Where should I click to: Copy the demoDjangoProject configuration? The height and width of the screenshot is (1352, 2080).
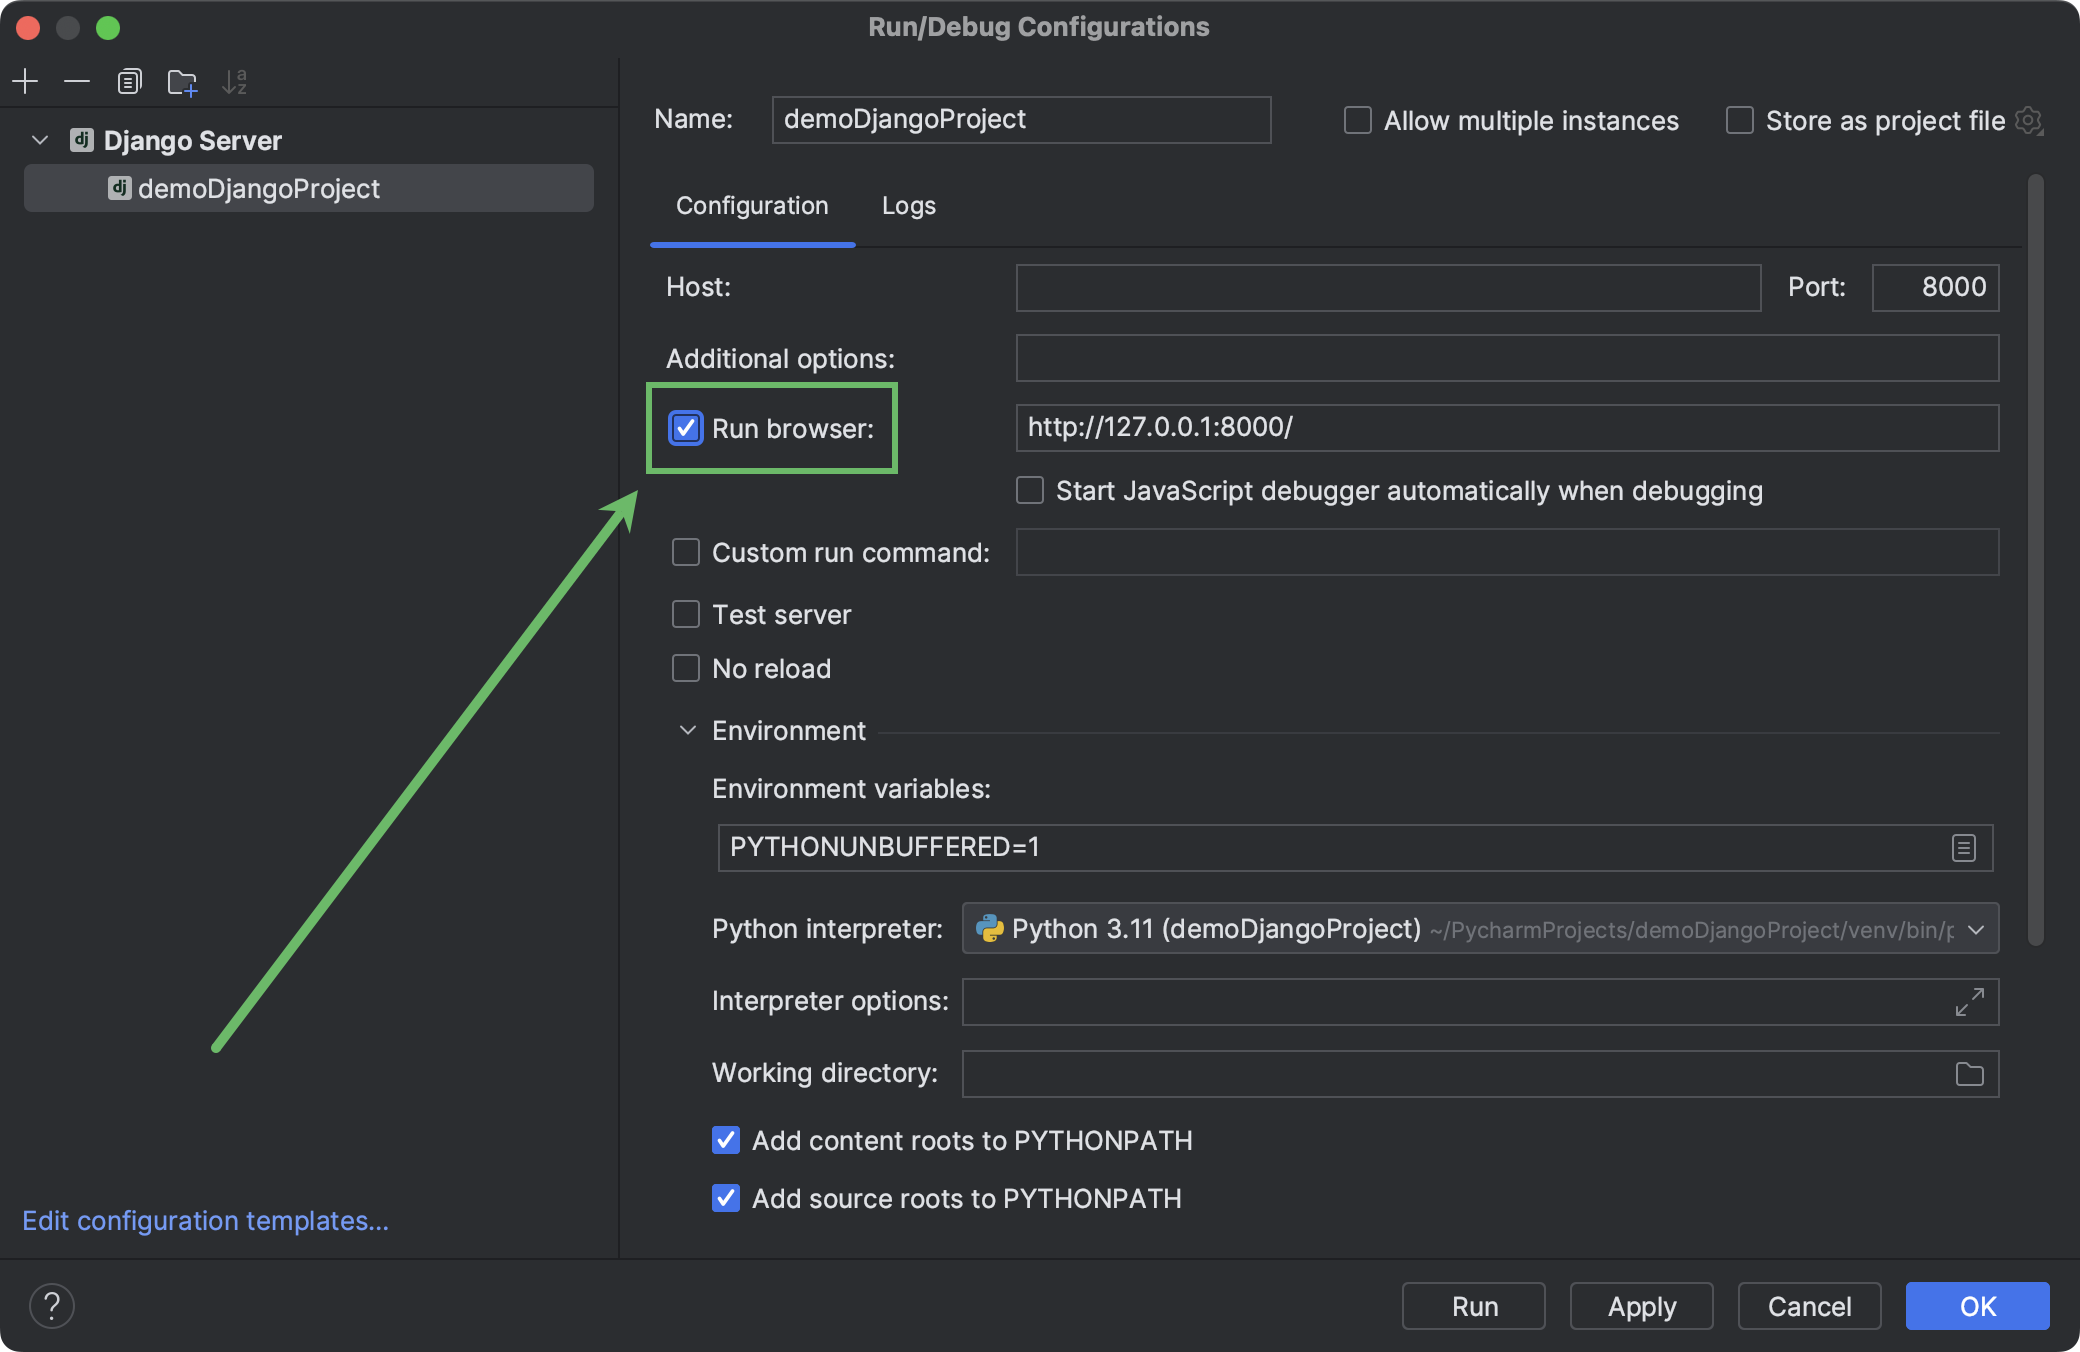point(129,81)
